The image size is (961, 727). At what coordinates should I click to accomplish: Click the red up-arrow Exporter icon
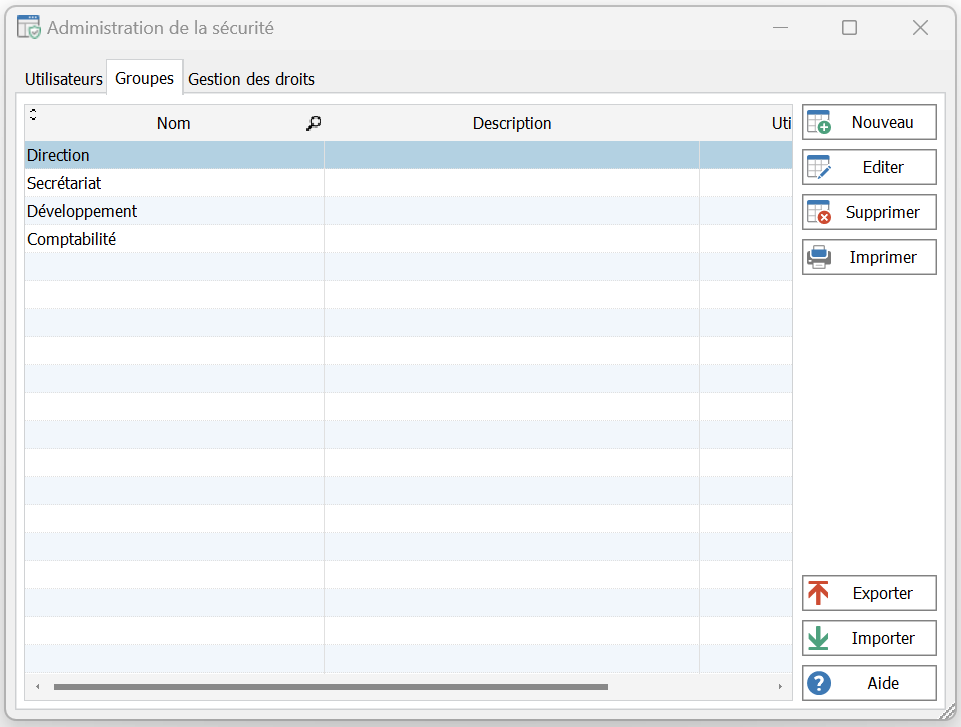point(819,593)
